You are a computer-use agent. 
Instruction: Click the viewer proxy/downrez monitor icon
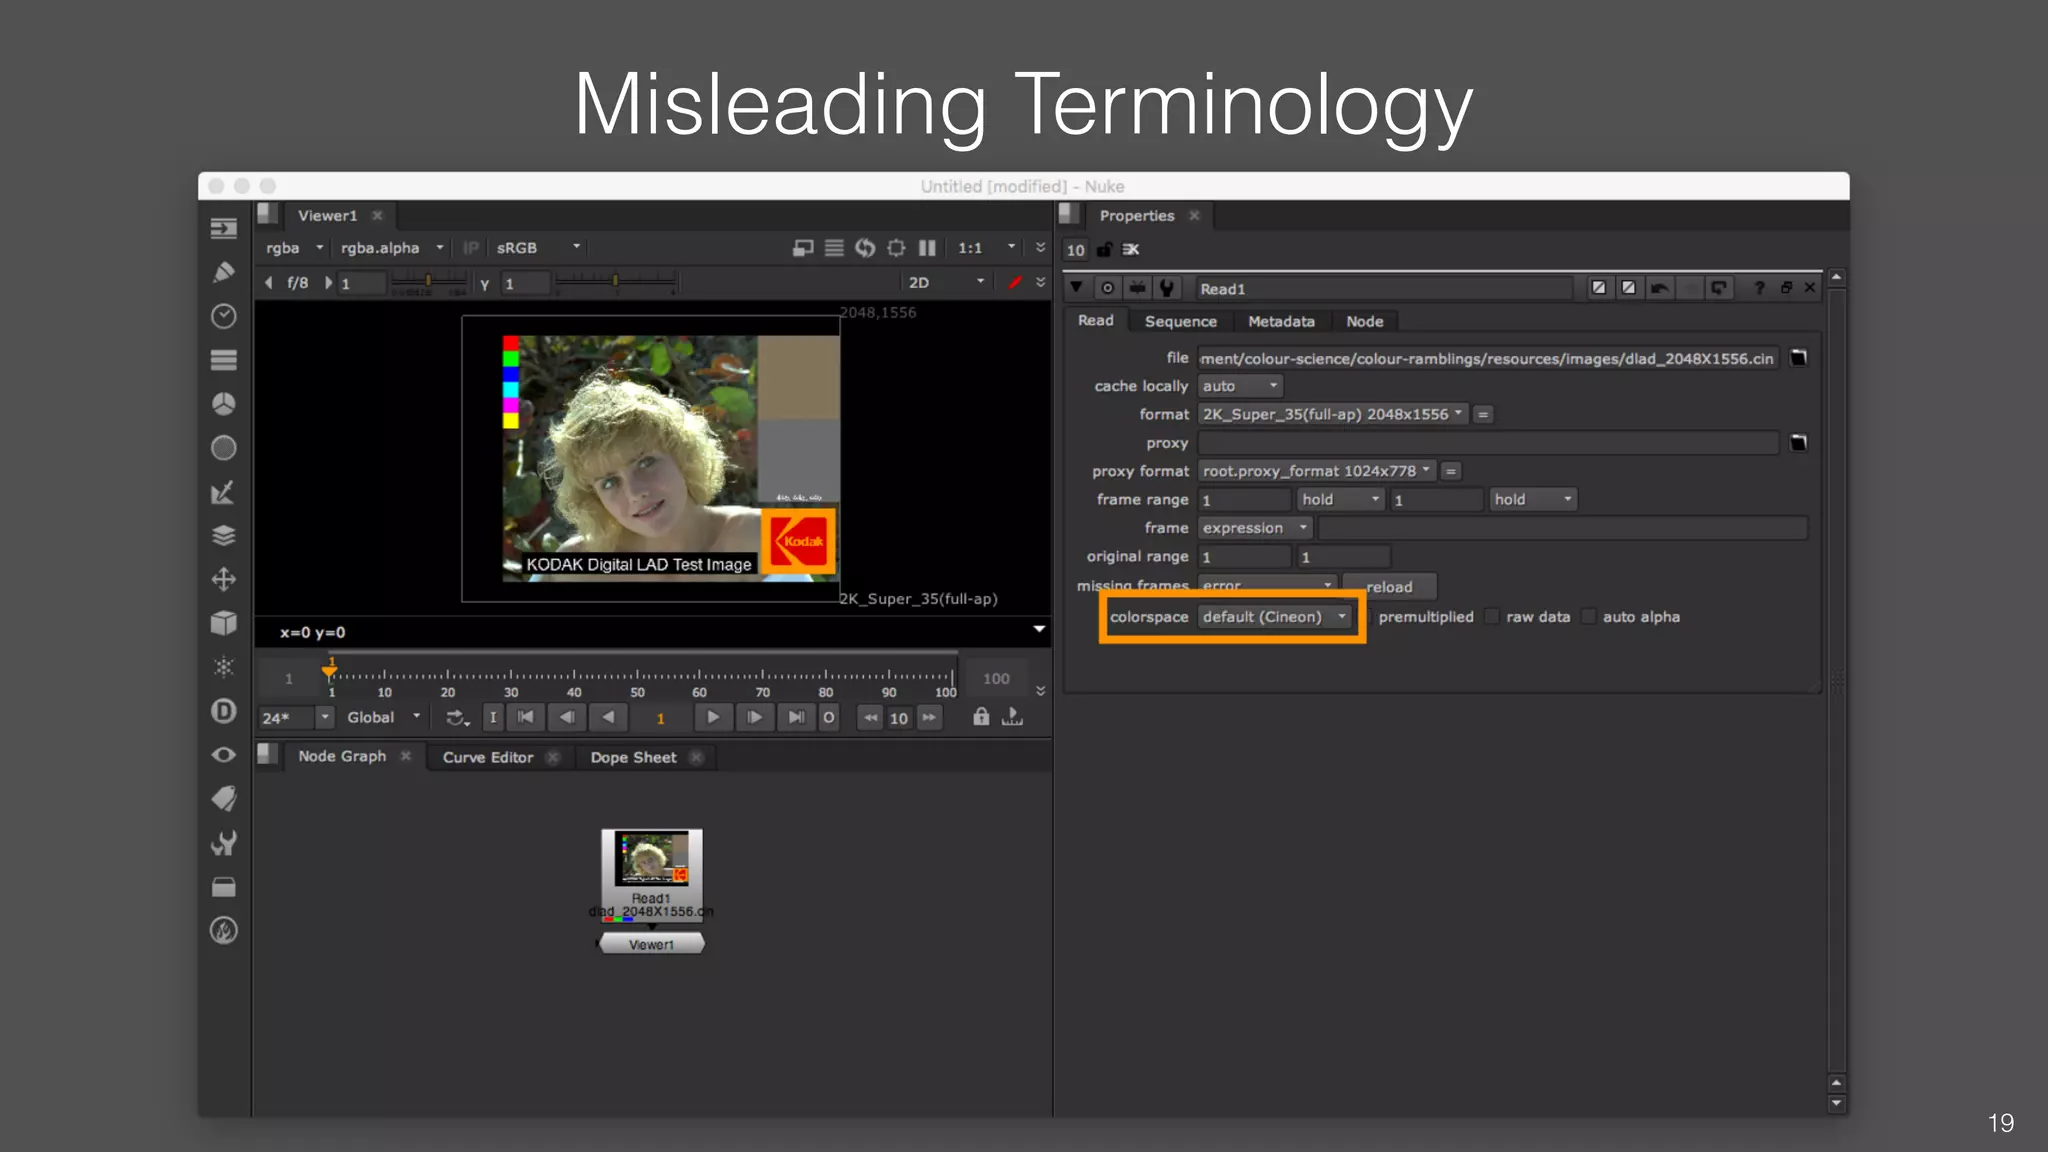point(803,248)
